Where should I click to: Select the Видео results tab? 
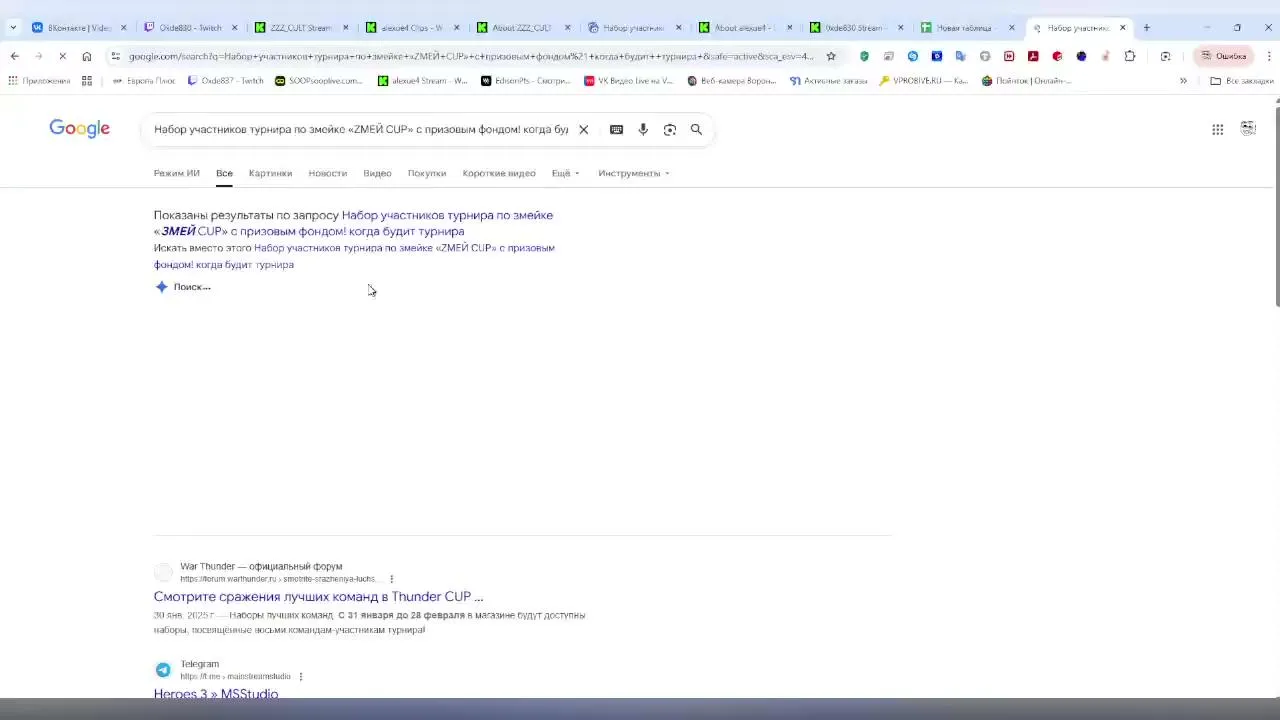click(x=377, y=173)
